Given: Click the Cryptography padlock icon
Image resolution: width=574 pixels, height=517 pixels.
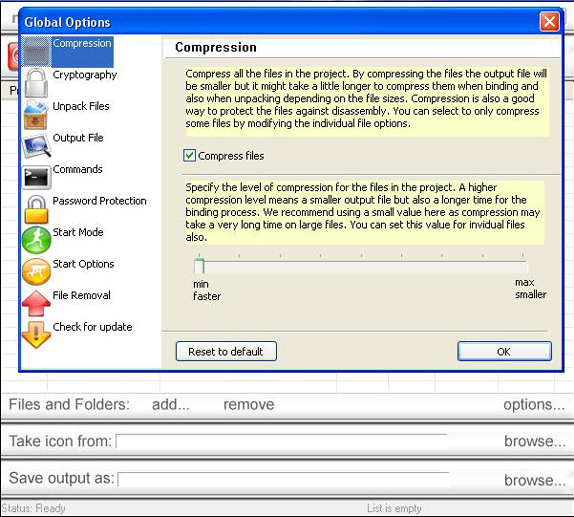Looking at the screenshot, I should pyautogui.click(x=36, y=83).
